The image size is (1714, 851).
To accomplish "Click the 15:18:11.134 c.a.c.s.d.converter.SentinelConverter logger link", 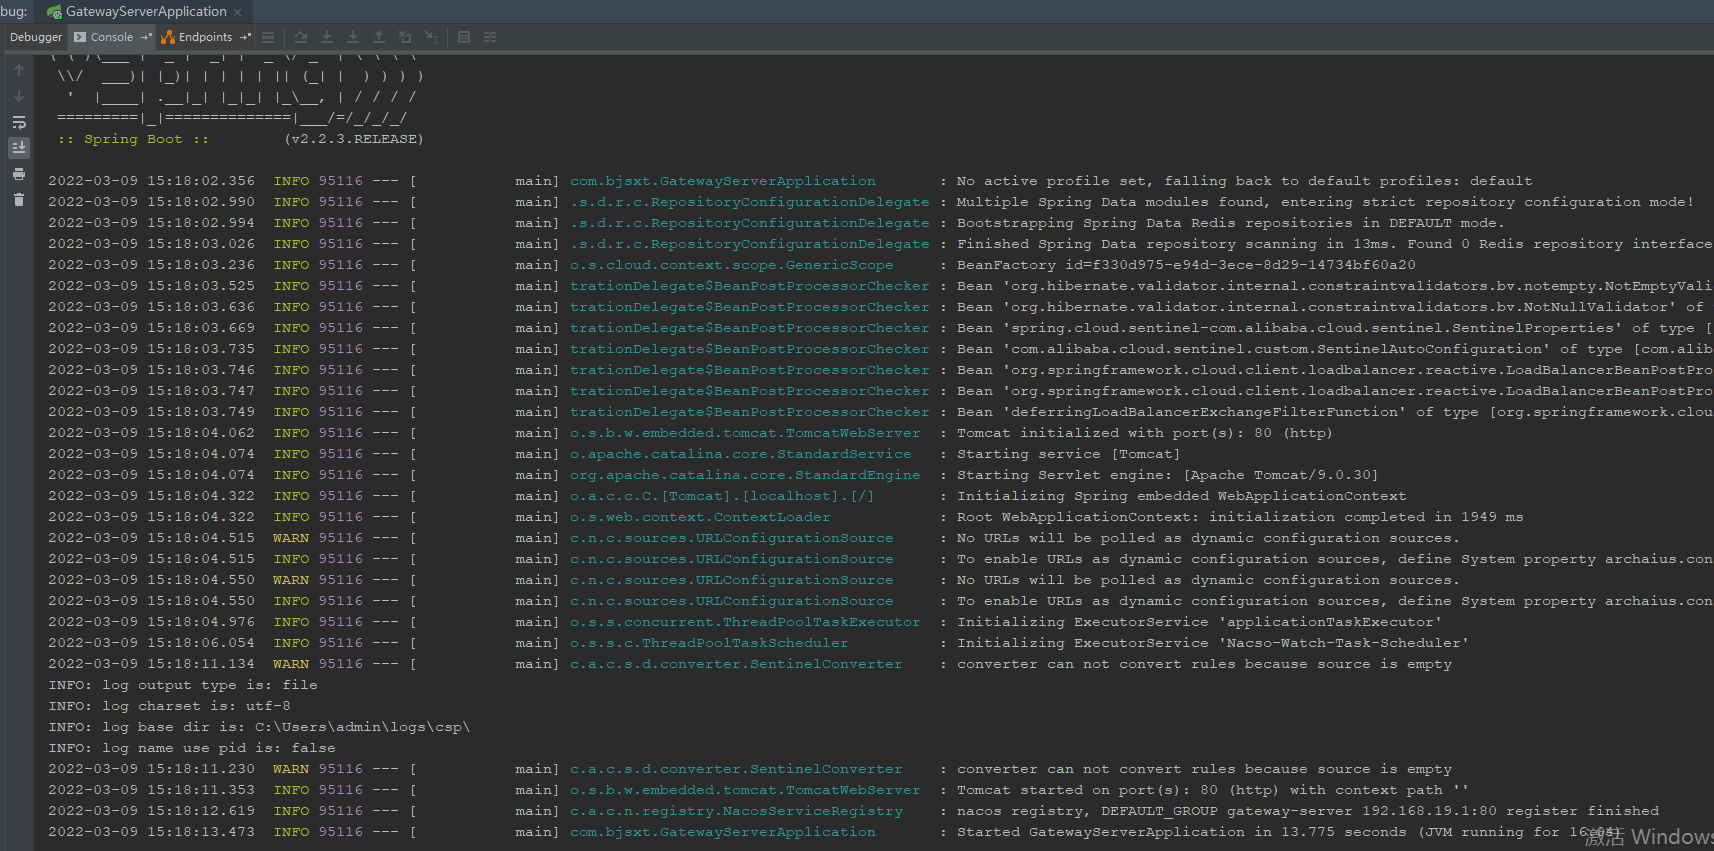I will click(x=736, y=664).
